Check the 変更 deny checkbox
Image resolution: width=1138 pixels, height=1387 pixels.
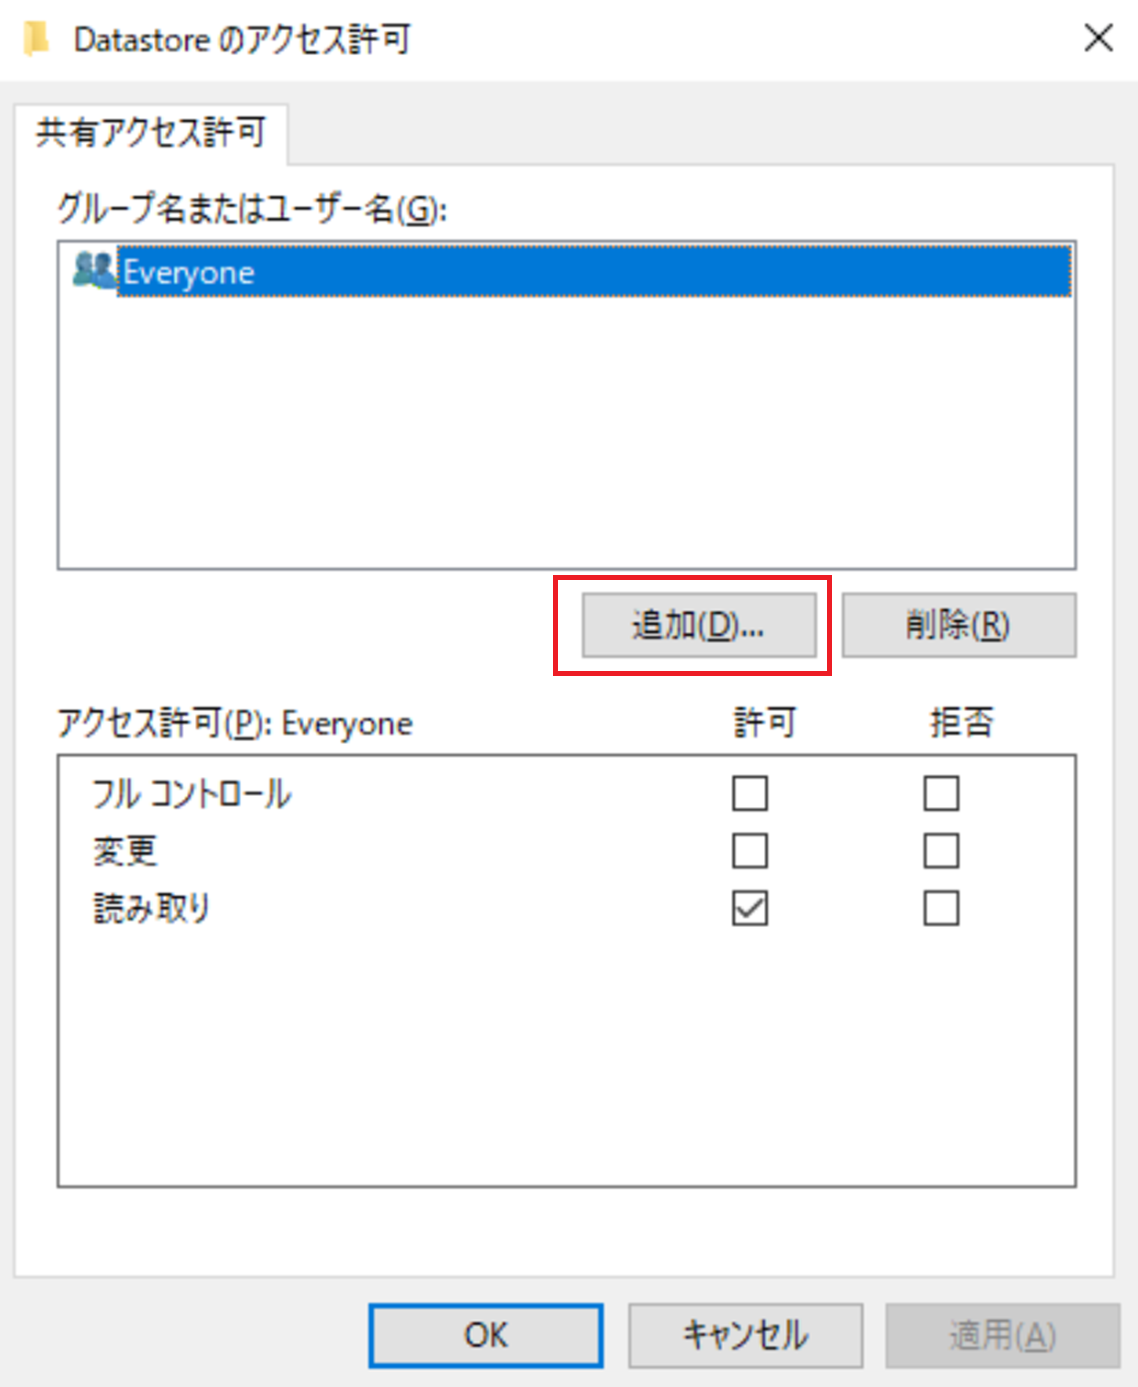(941, 851)
